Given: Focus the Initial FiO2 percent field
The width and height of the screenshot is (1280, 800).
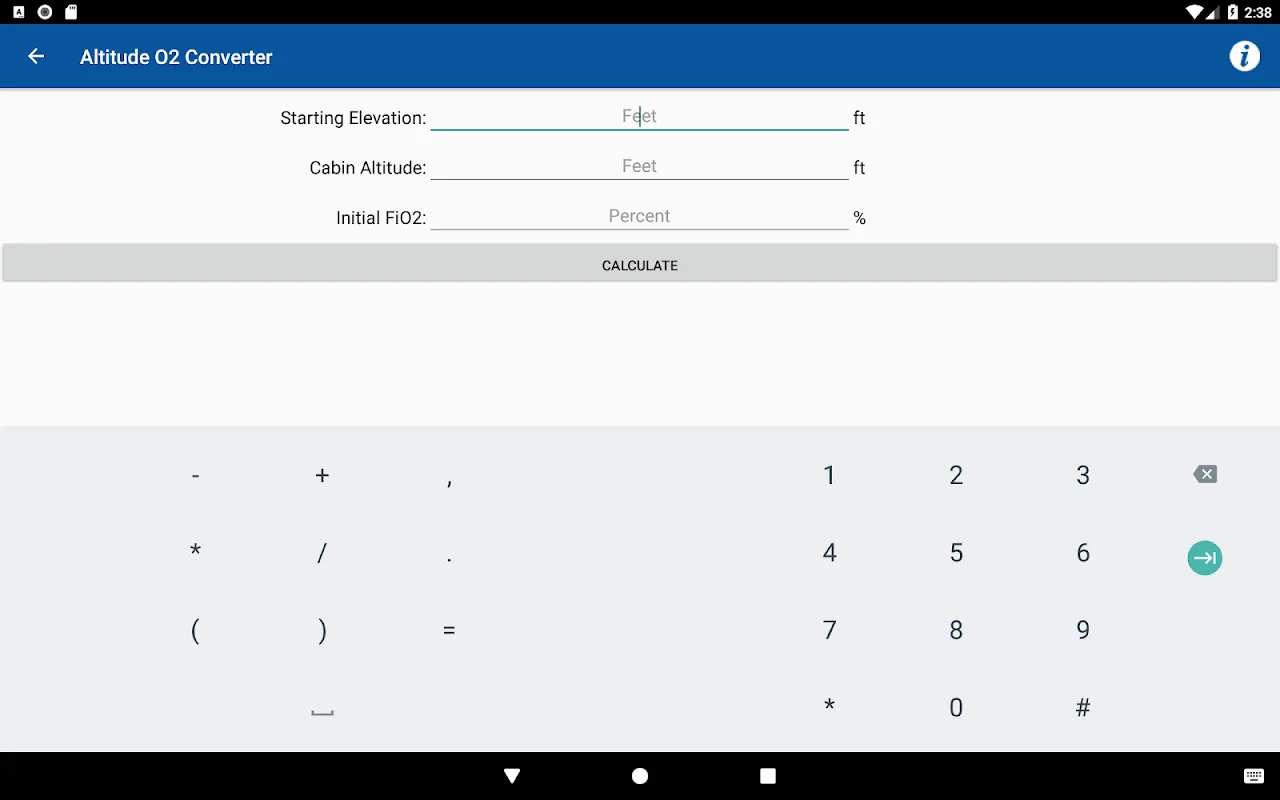Looking at the screenshot, I should click(x=639, y=217).
